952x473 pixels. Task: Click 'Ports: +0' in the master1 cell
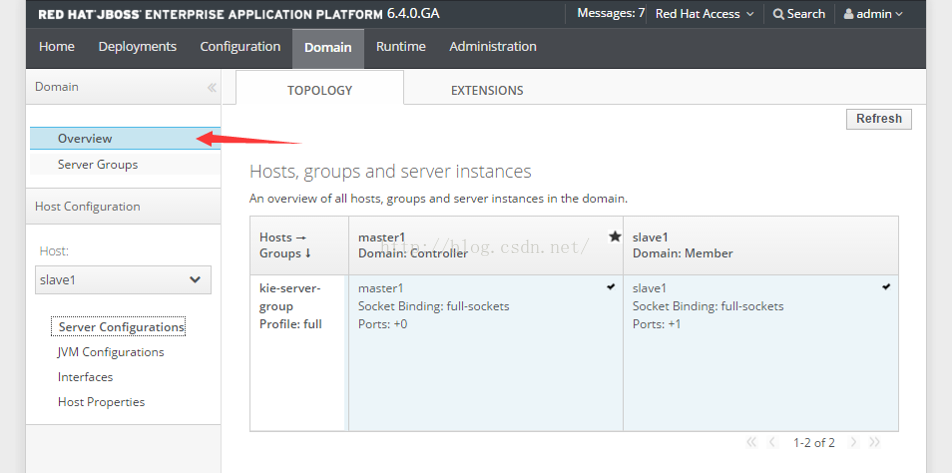click(382, 324)
